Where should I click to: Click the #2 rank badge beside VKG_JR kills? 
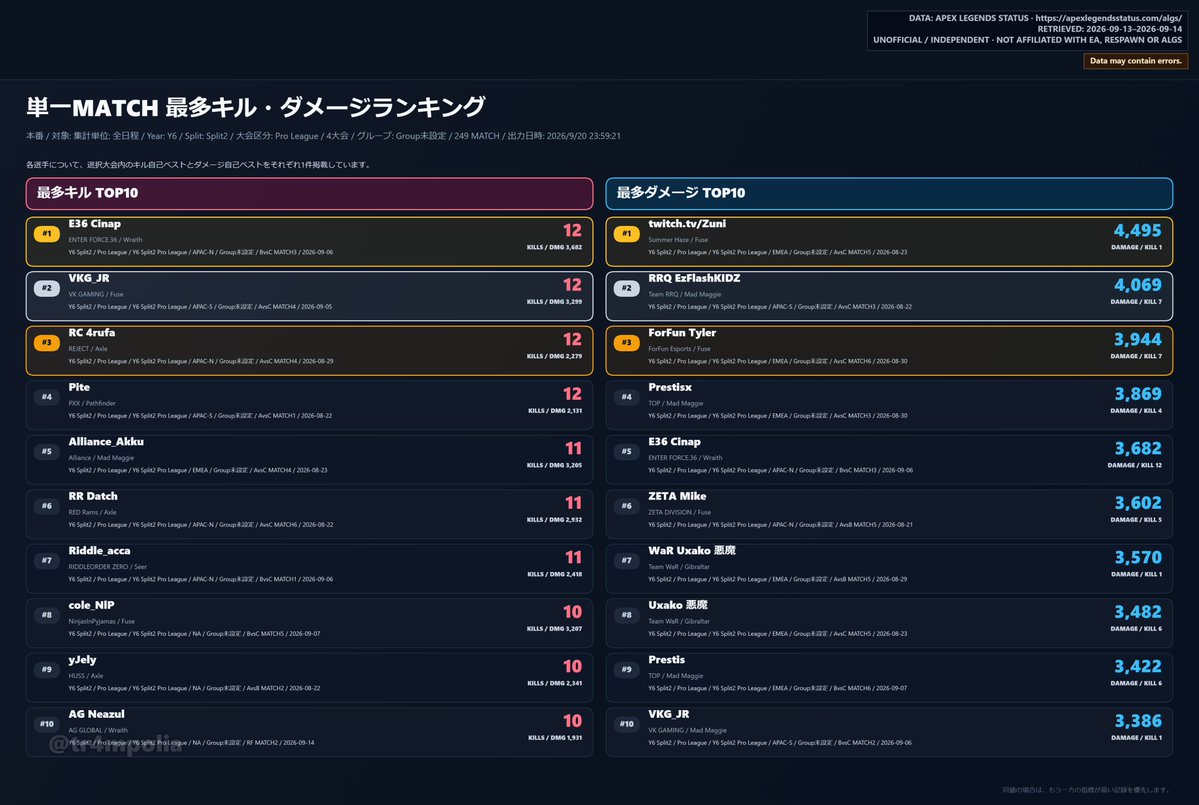click(47, 287)
